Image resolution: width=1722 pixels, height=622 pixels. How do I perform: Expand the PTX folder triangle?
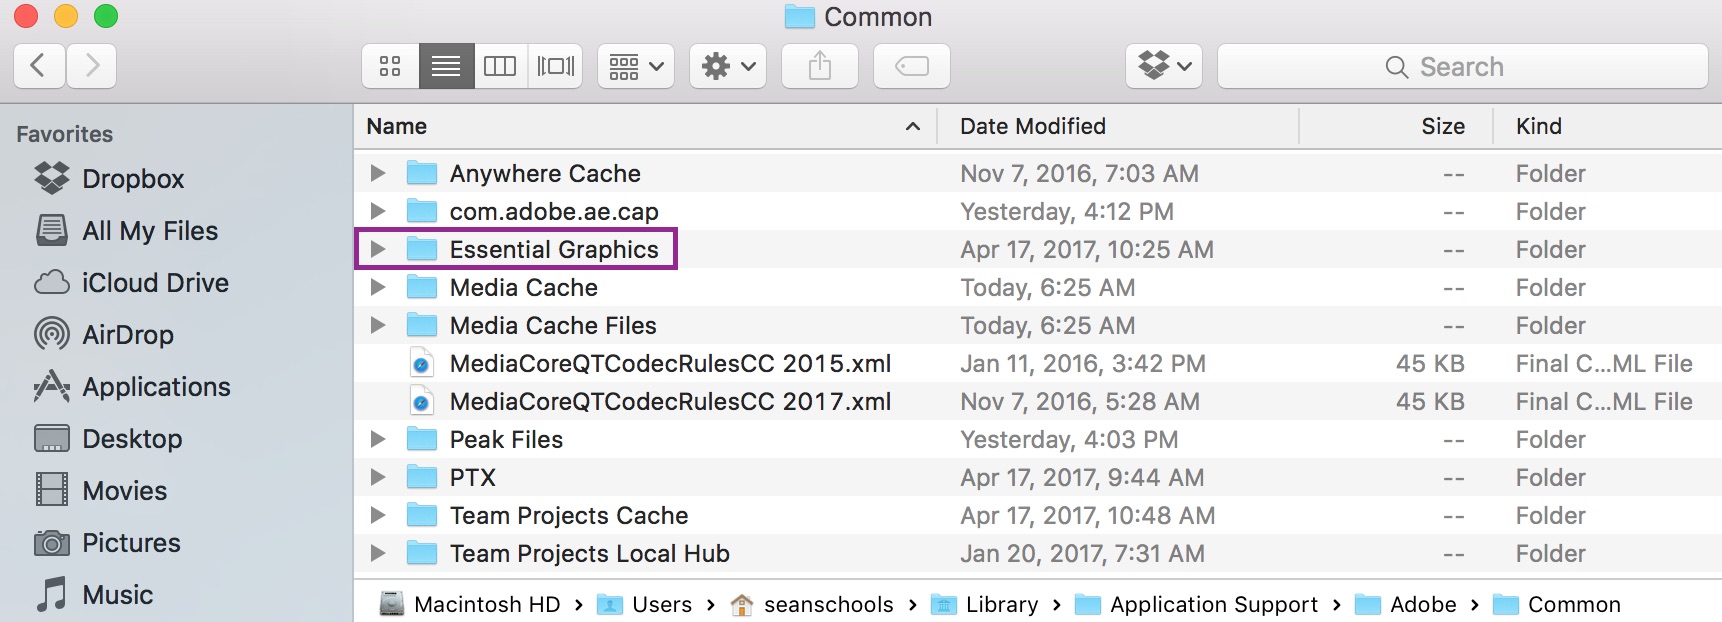pyautogui.click(x=378, y=477)
